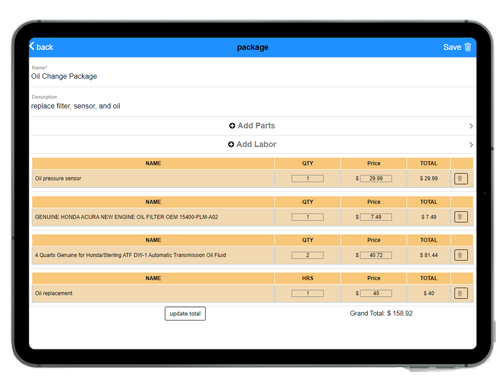
Task: Tap the back chevron icon
Action: (x=32, y=46)
